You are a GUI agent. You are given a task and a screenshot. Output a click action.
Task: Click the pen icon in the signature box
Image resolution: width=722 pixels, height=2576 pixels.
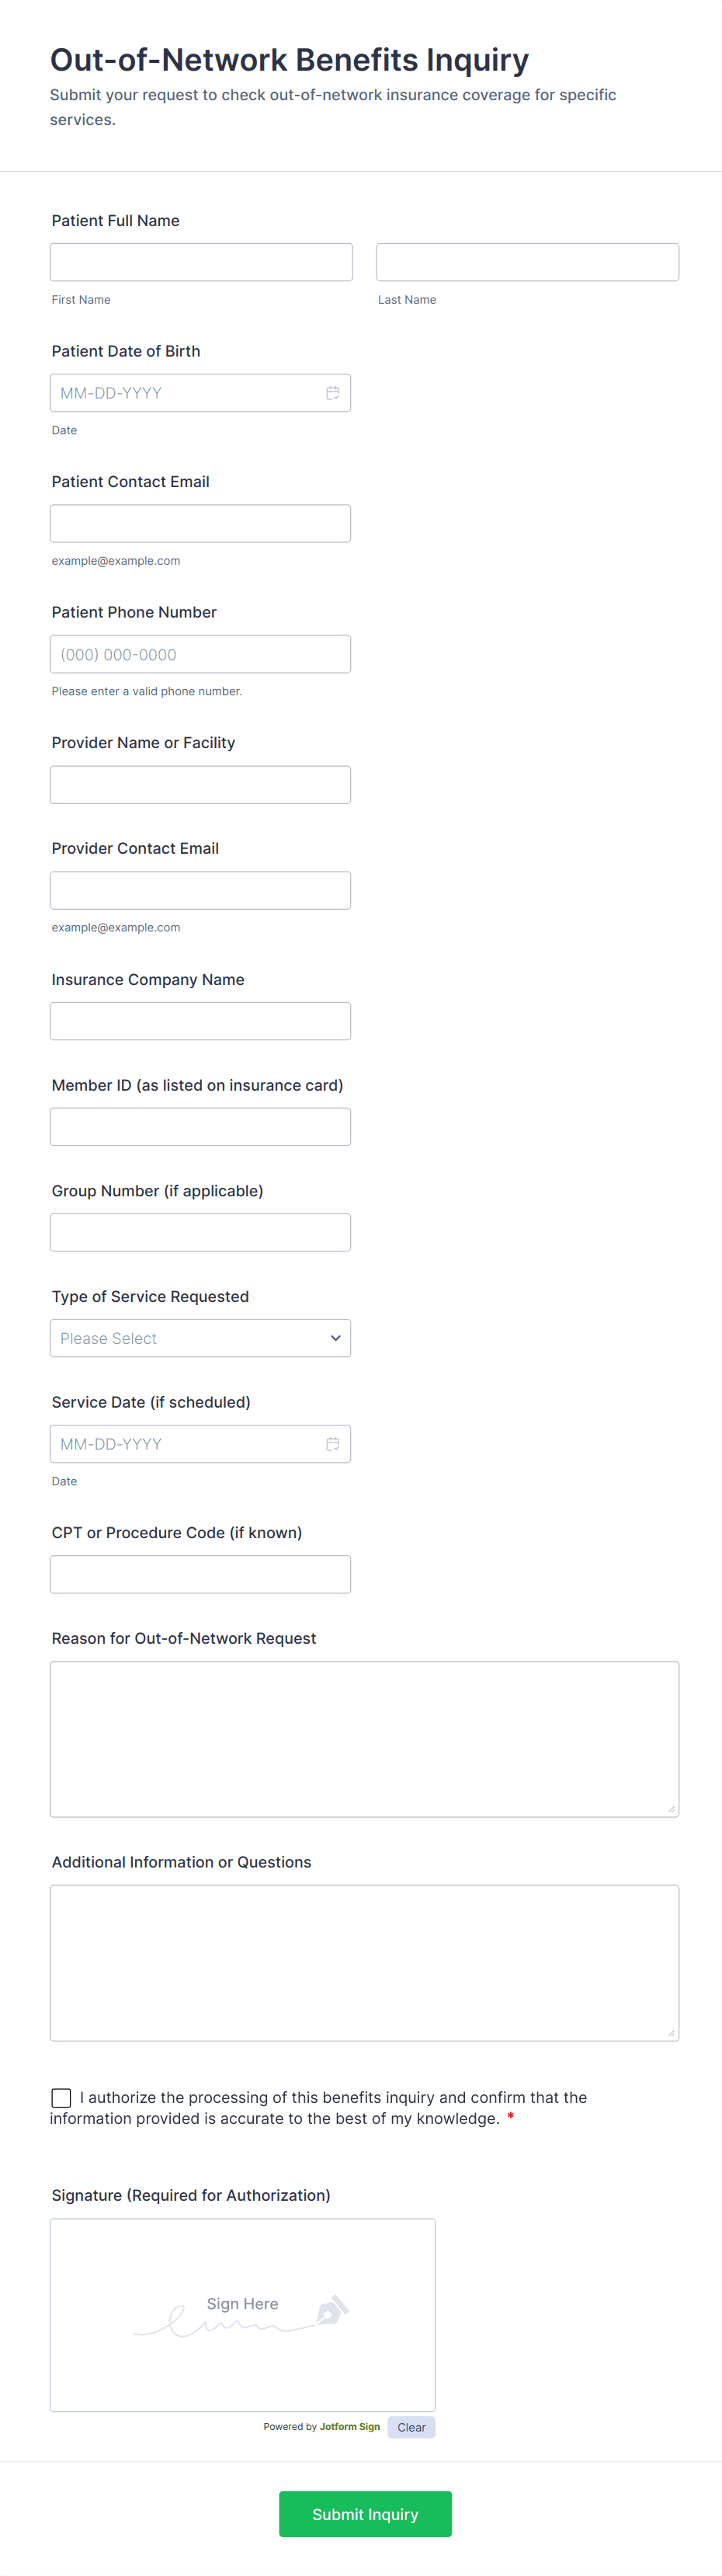(x=332, y=2310)
